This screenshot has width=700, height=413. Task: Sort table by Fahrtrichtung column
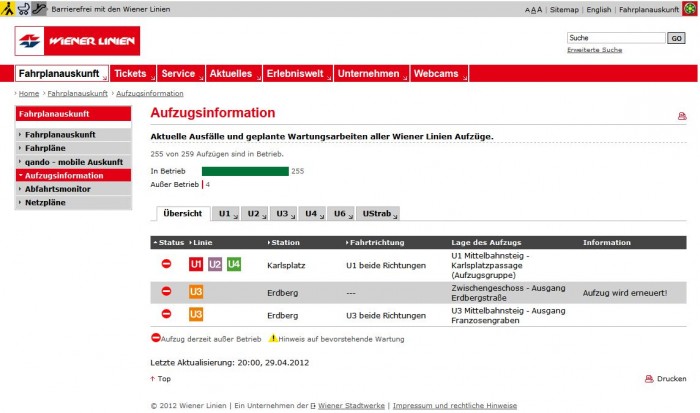(375, 242)
